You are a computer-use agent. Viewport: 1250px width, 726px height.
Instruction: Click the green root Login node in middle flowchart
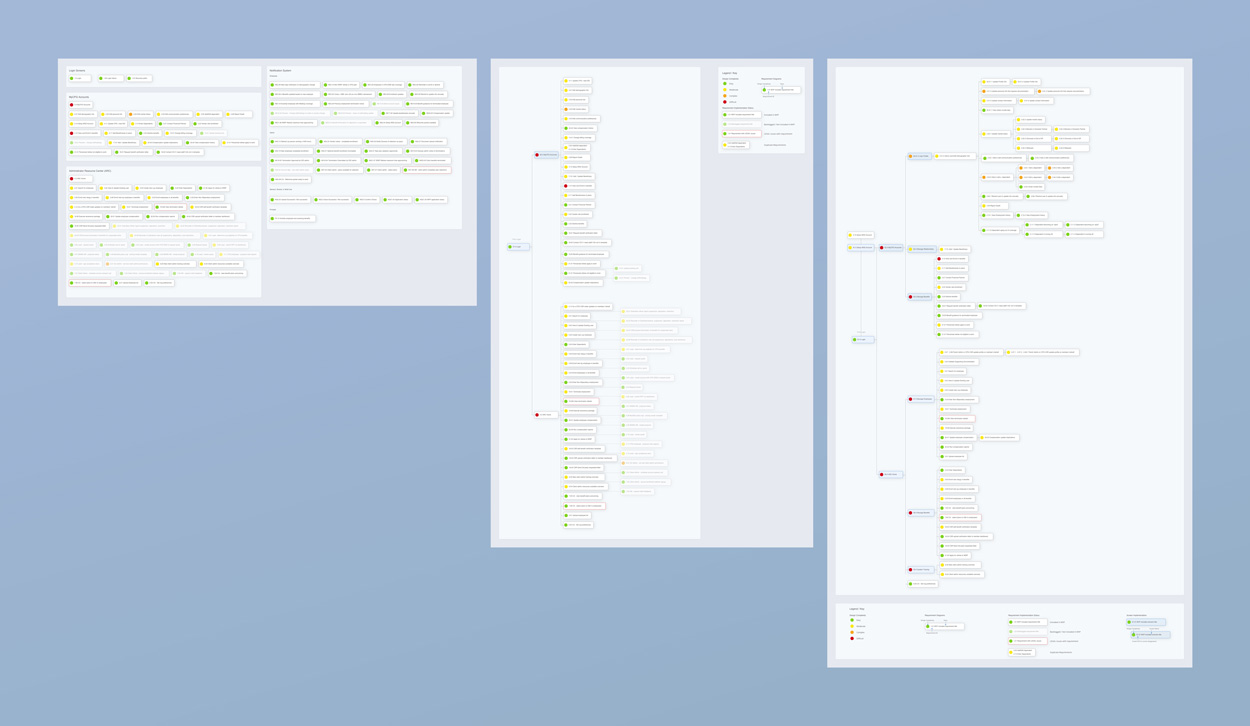pyautogui.click(x=518, y=246)
